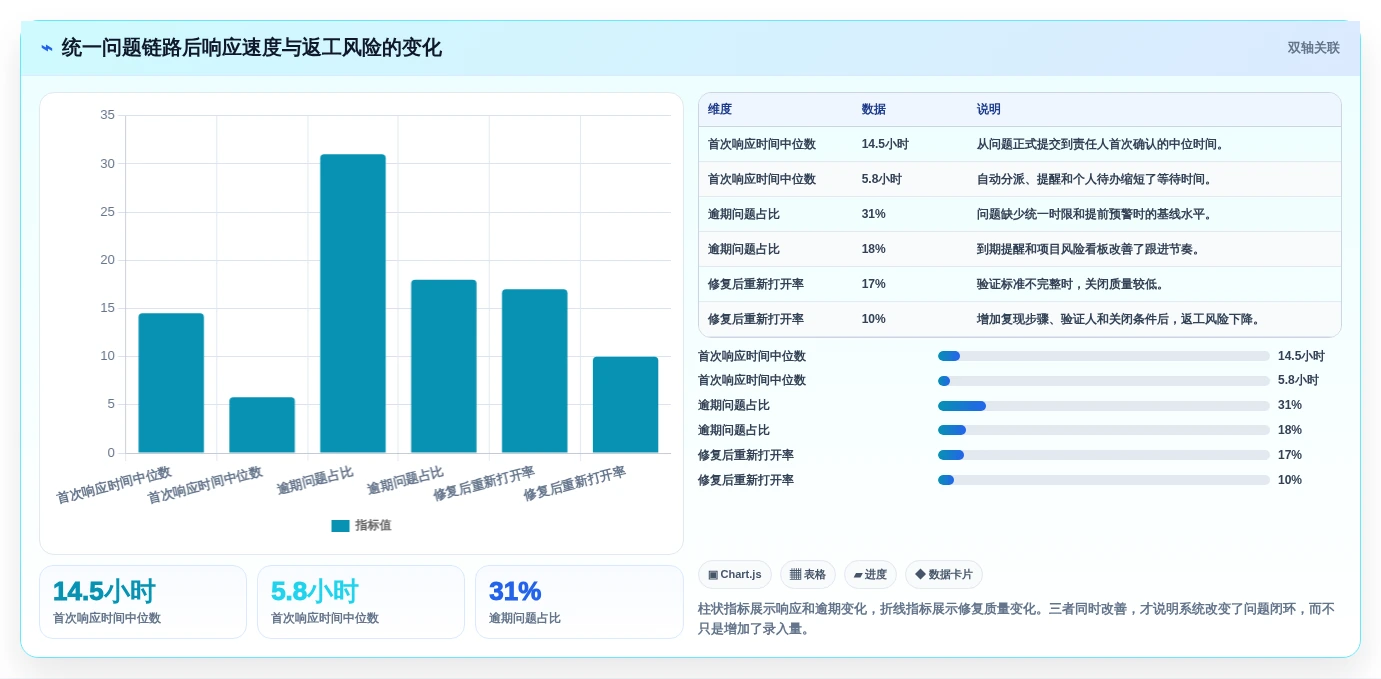Click the 14.5小时 cell in the table
This screenshot has width=1381, height=679.
(885, 144)
